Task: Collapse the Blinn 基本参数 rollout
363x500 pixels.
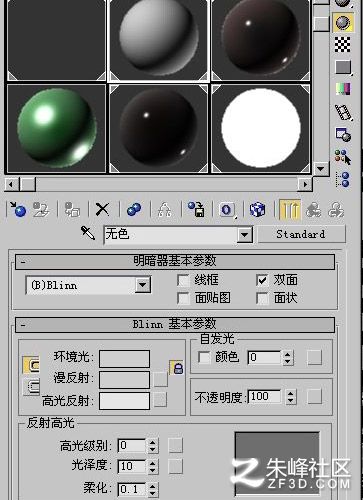Action: 175,324
